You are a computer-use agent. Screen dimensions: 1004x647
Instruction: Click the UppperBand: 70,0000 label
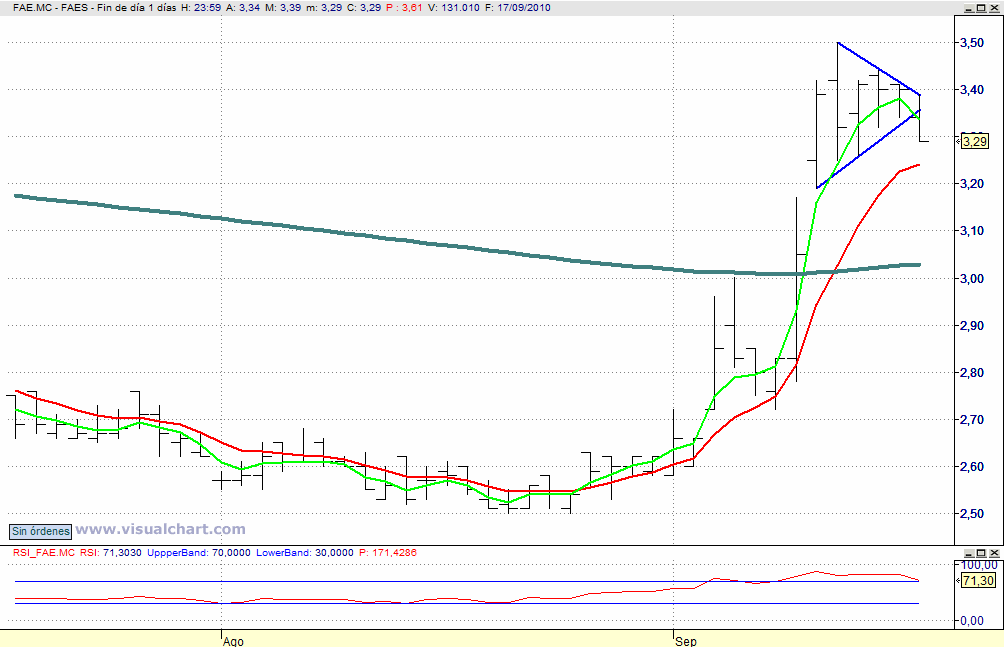199,552
